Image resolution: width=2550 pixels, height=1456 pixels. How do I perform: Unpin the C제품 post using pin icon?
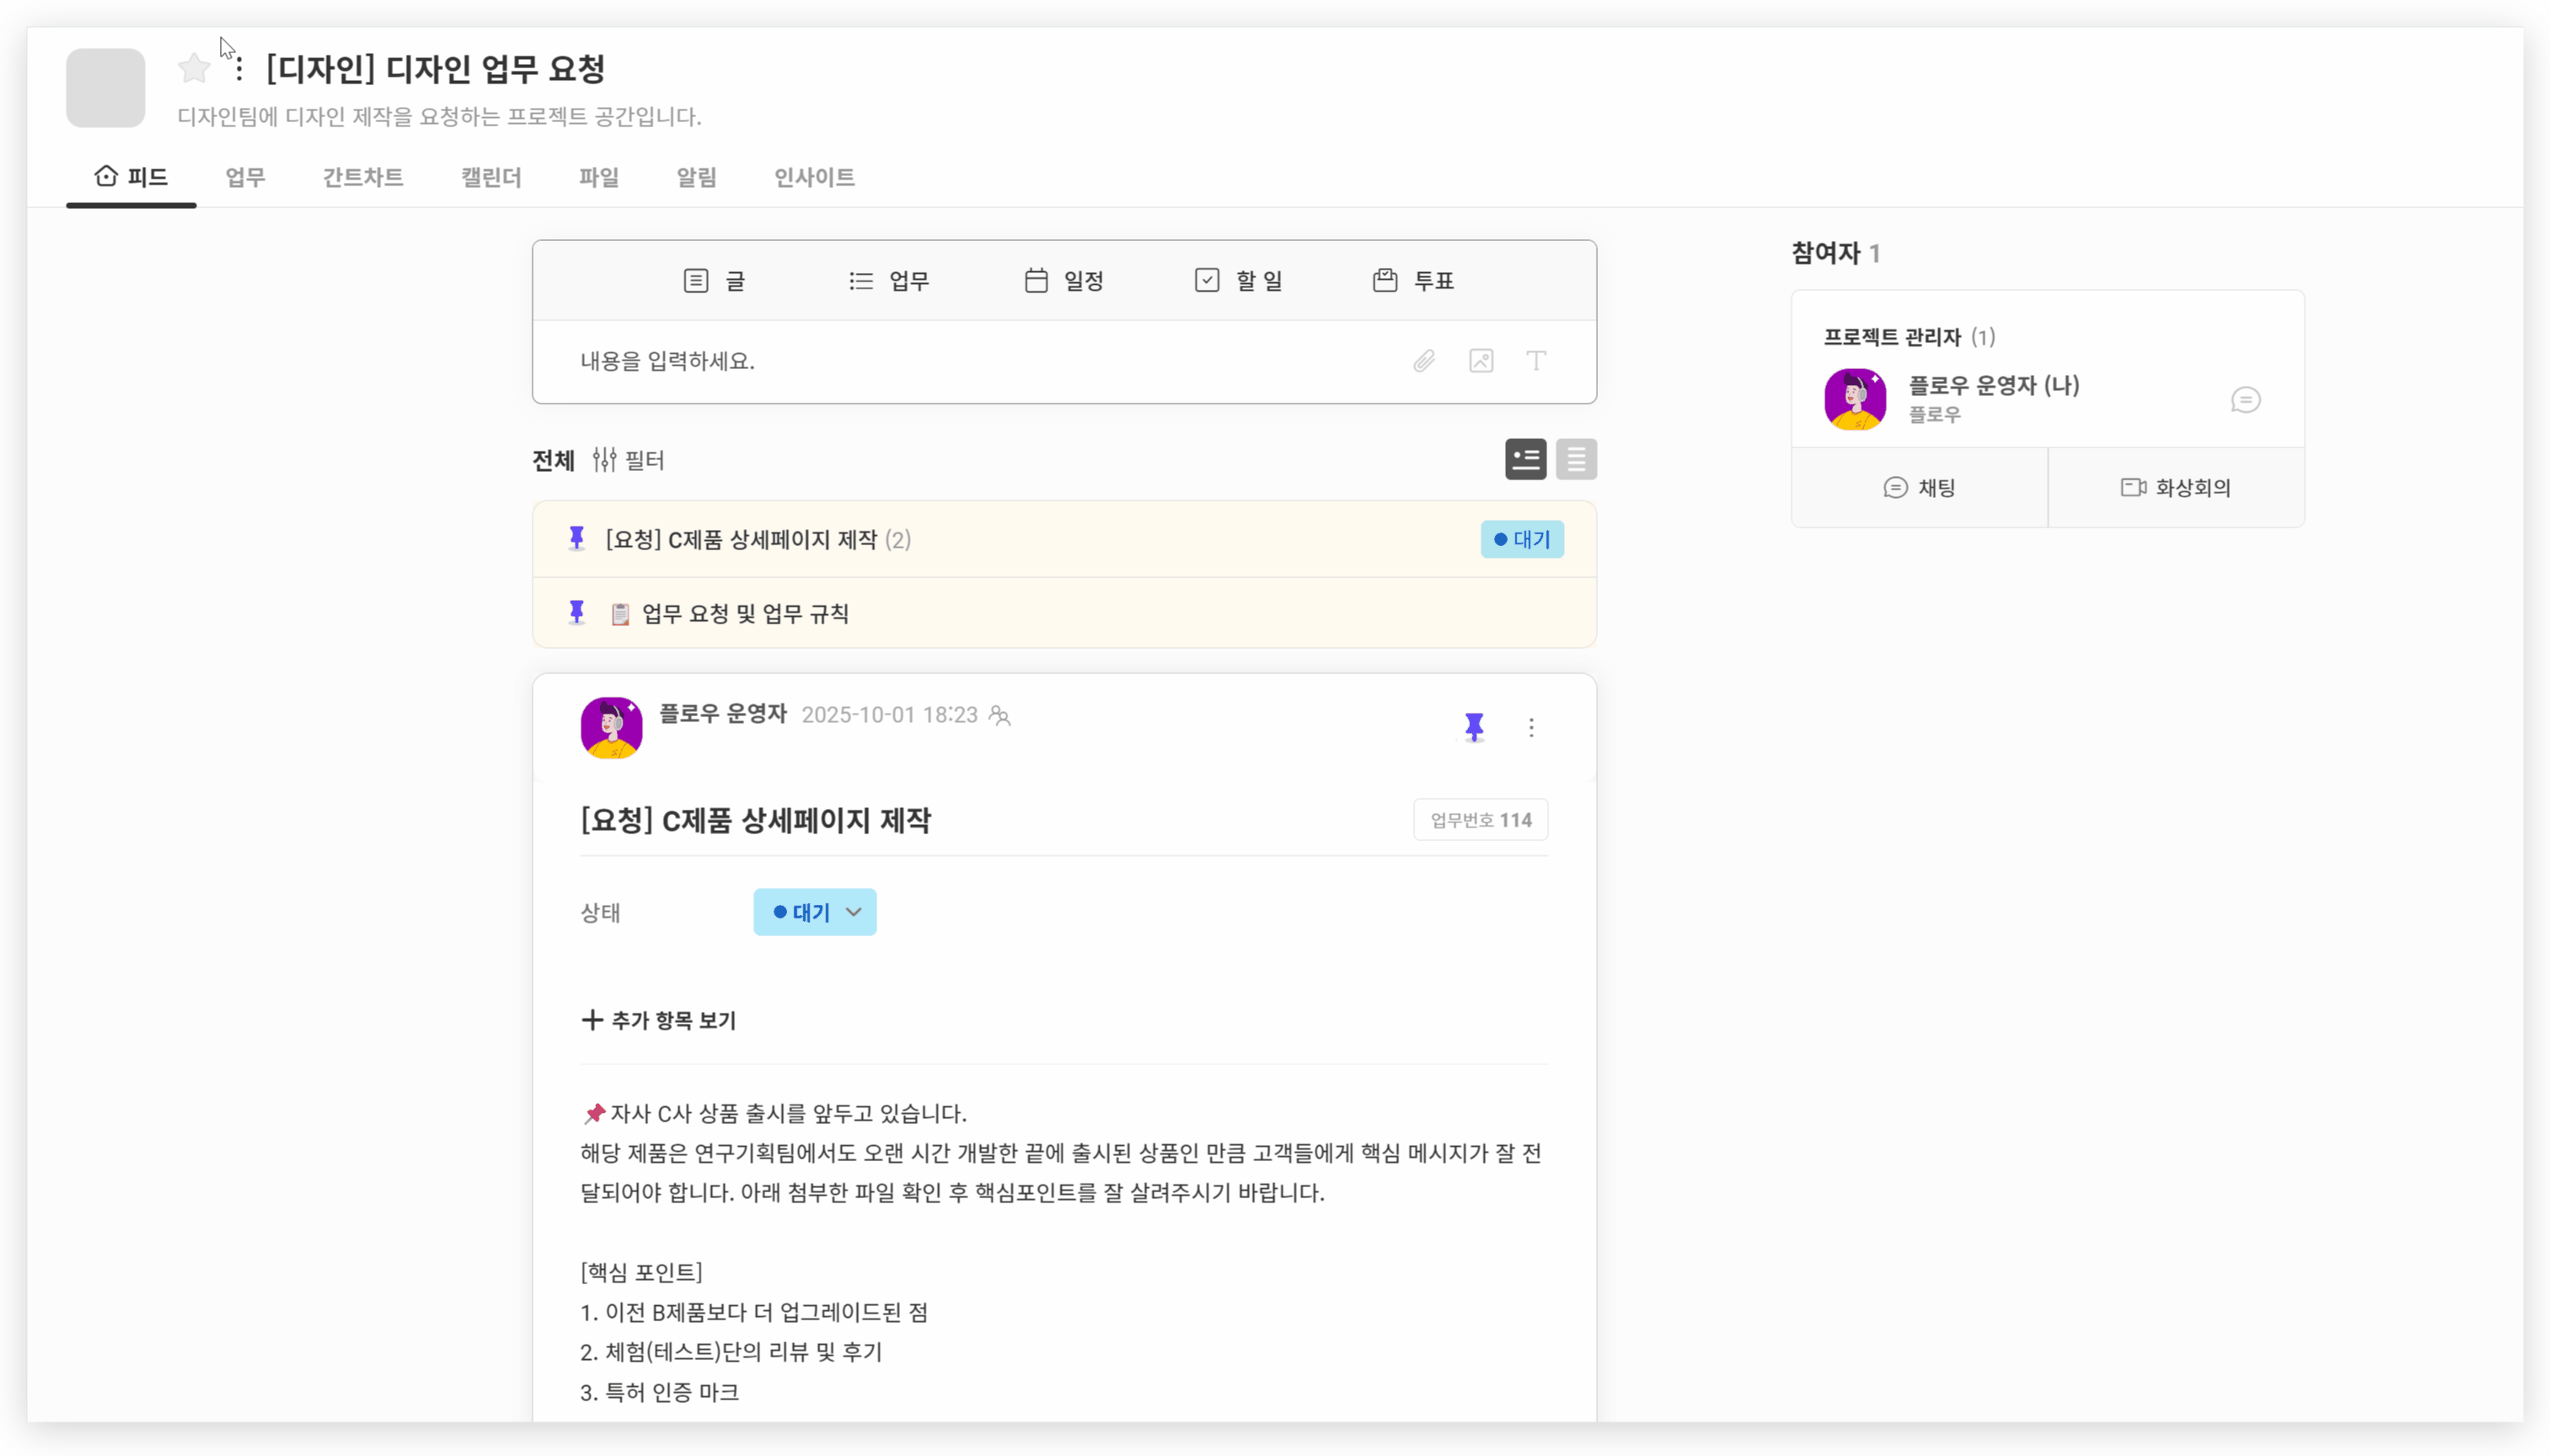1473,727
